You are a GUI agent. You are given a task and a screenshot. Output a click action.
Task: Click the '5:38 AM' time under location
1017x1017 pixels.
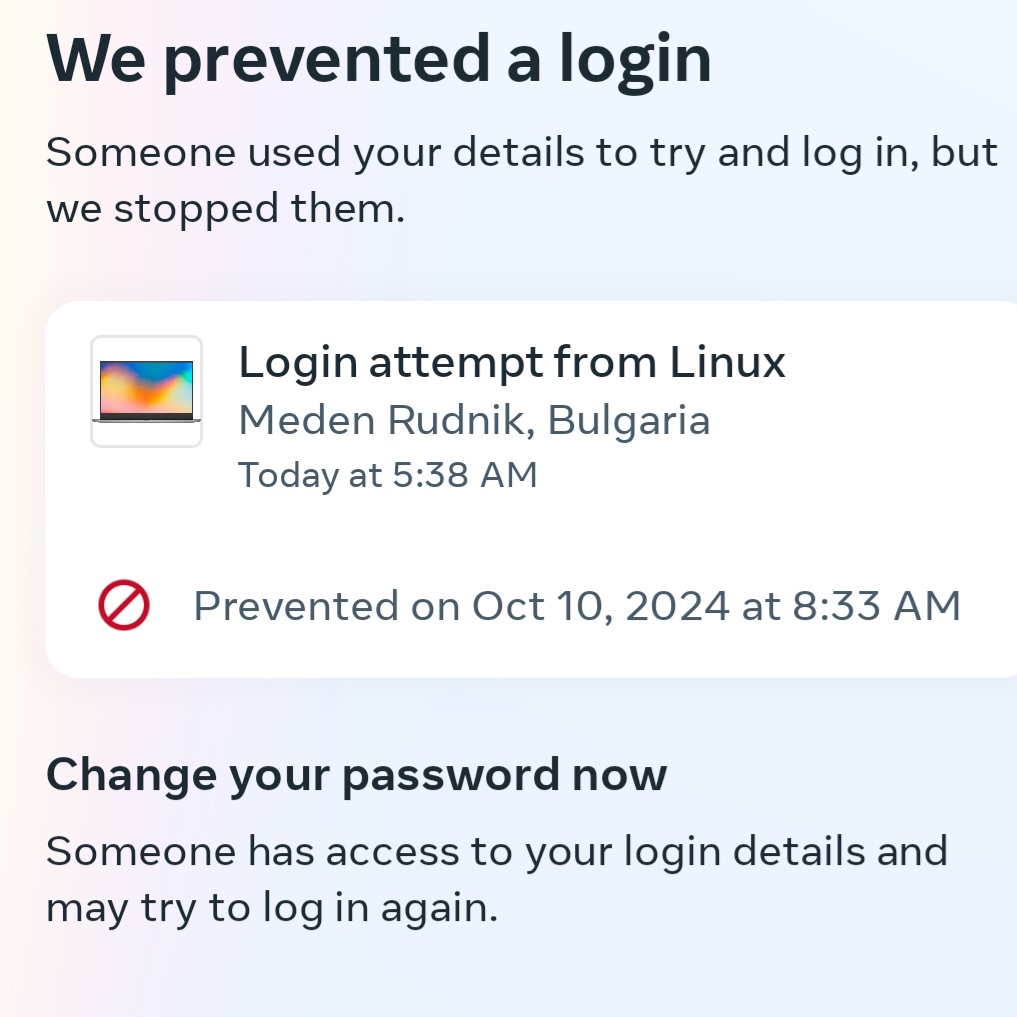pos(465,475)
